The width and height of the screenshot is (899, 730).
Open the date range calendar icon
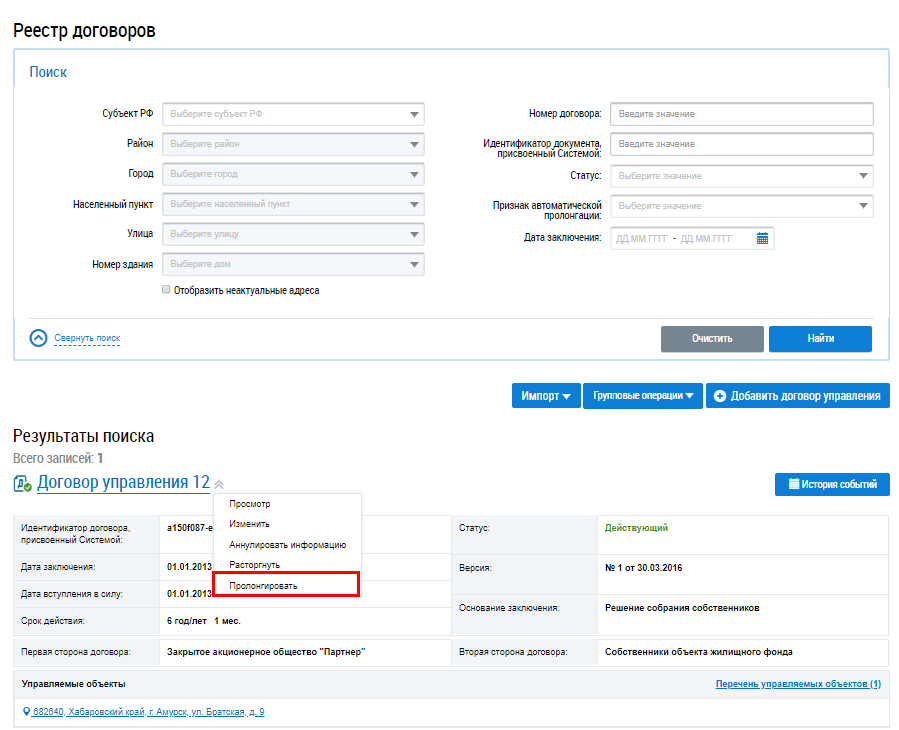(762, 239)
